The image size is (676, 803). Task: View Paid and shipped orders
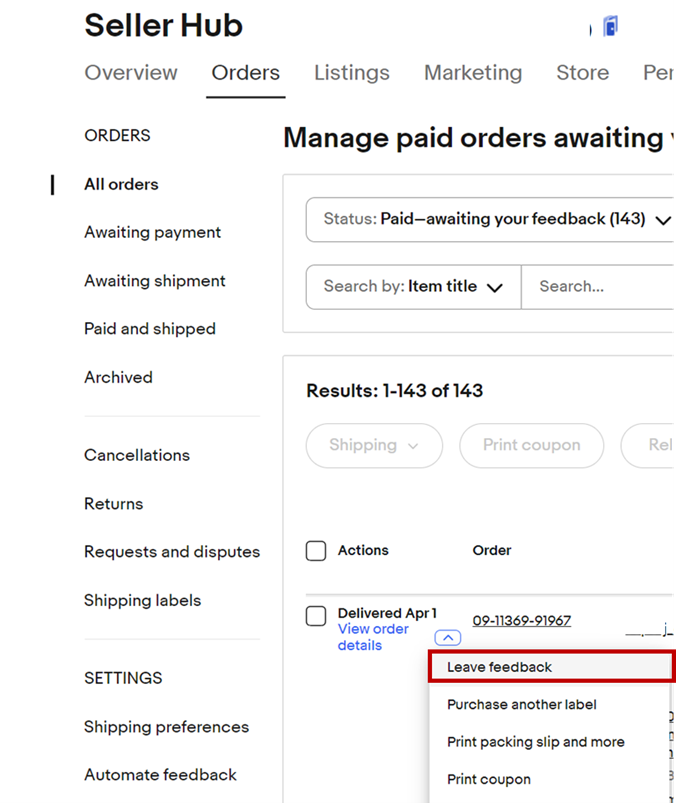point(150,329)
